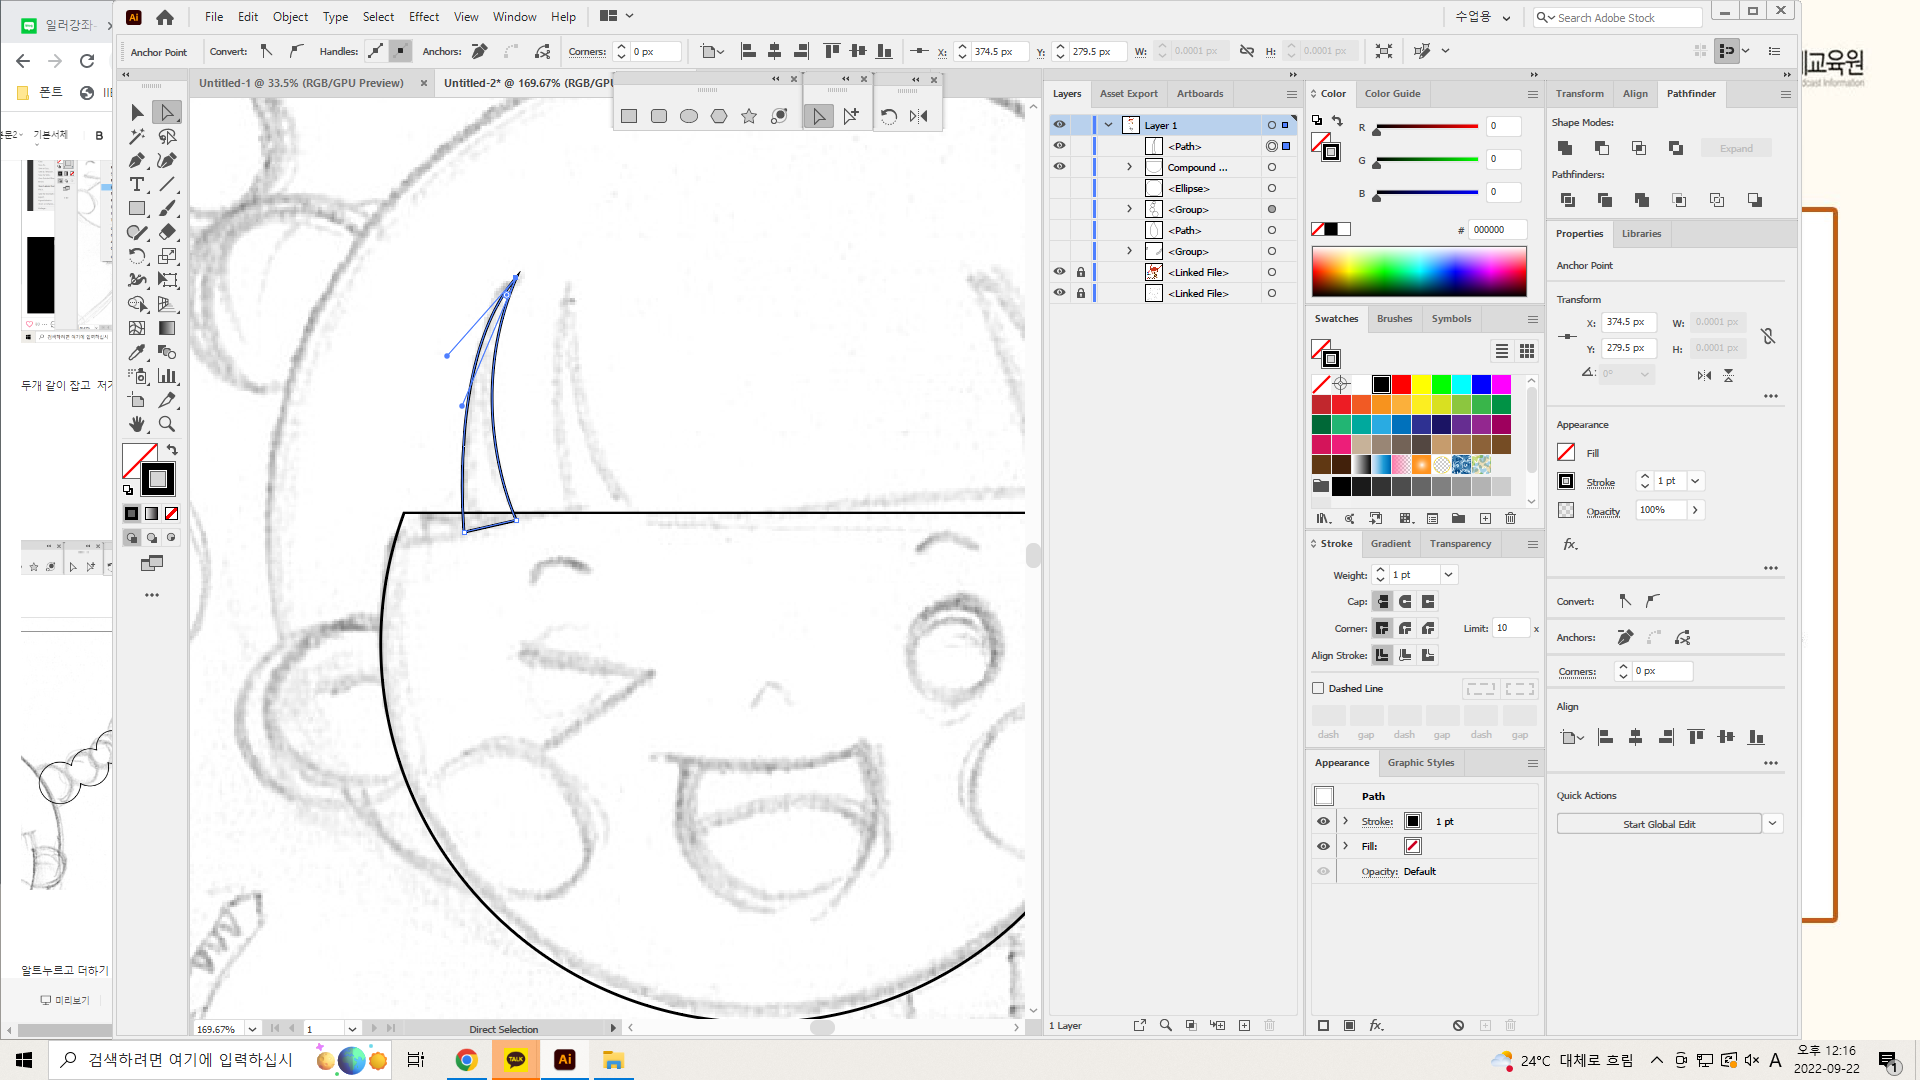Expand the first Group sublayer
This screenshot has width=1920, height=1080.
click(1130, 209)
